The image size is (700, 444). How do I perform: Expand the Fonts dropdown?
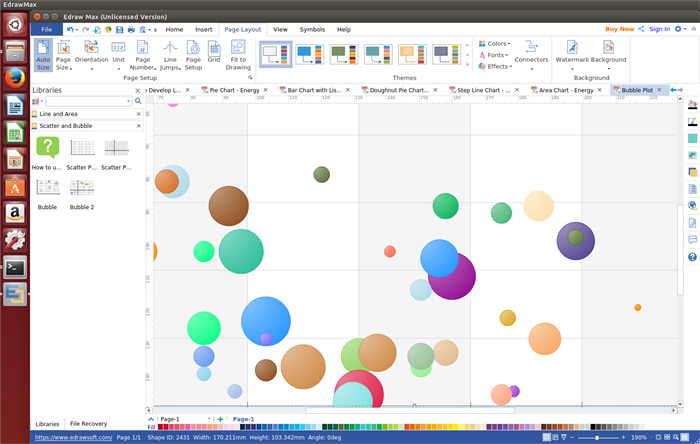pyautogui.click(x=494, y=55)
